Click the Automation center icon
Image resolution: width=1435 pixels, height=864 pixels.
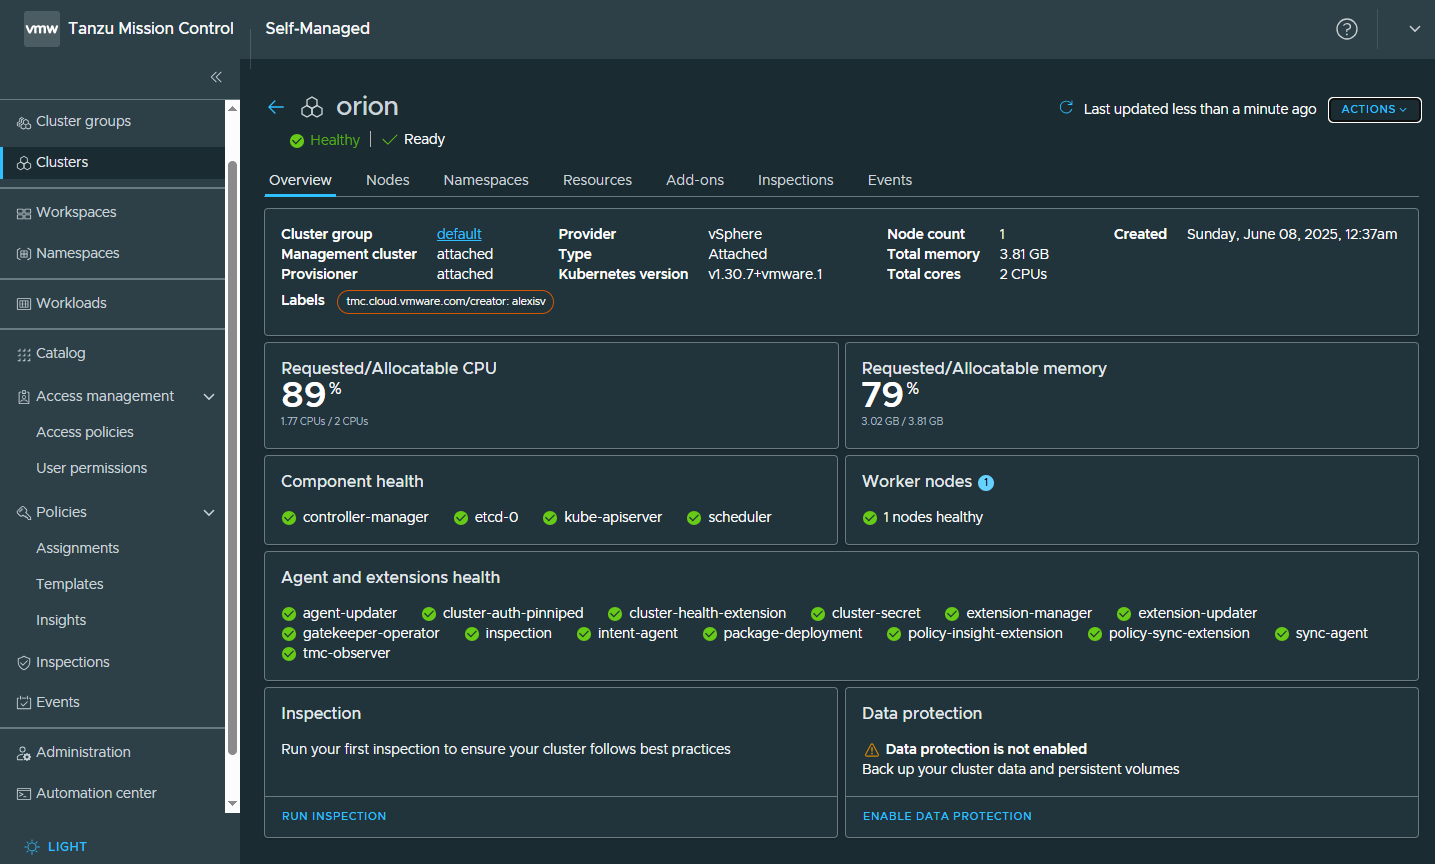[24, 794]
